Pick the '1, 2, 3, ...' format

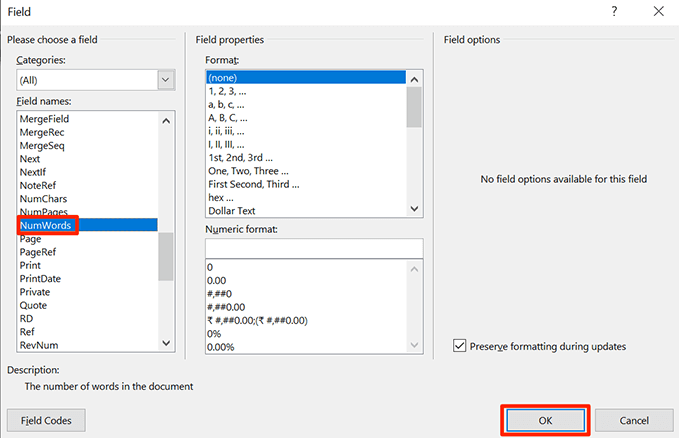tap(235, 91)
